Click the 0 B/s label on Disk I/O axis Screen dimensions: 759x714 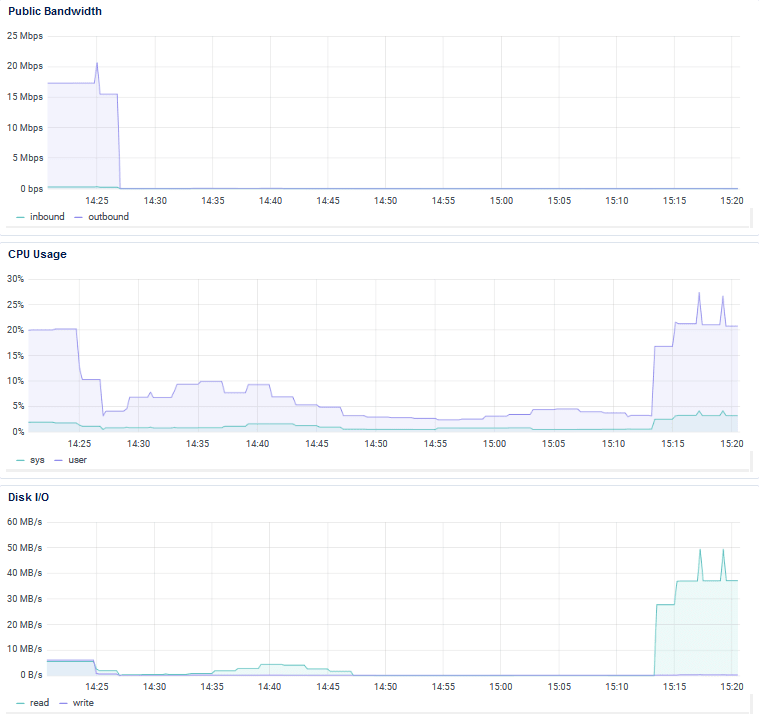pos(31,675)
